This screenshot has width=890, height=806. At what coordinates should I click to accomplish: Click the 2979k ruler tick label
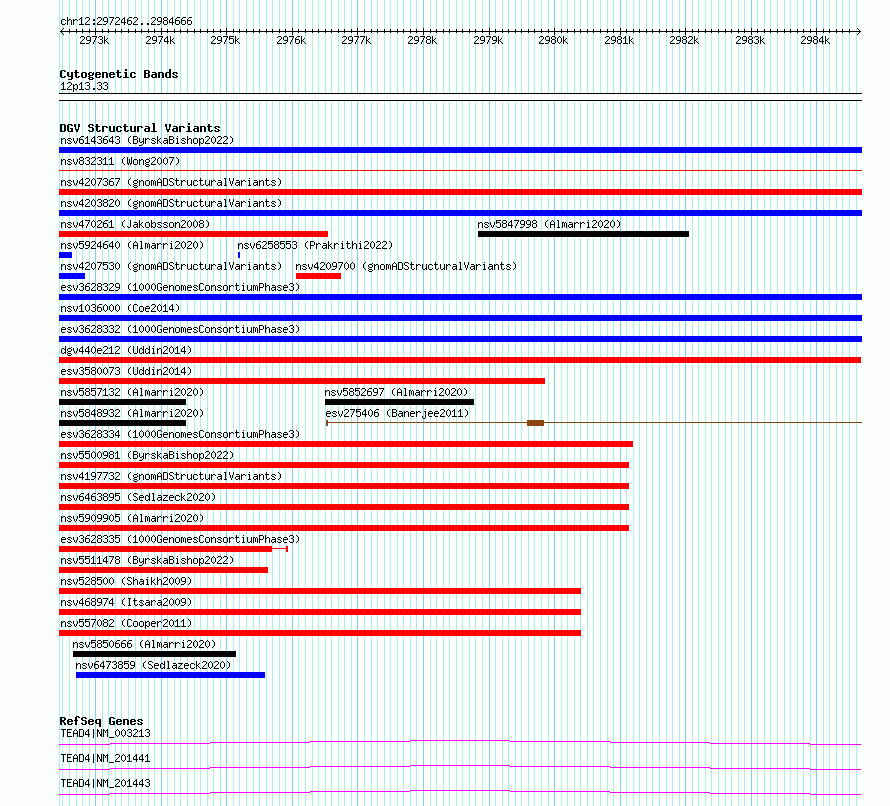488,40
